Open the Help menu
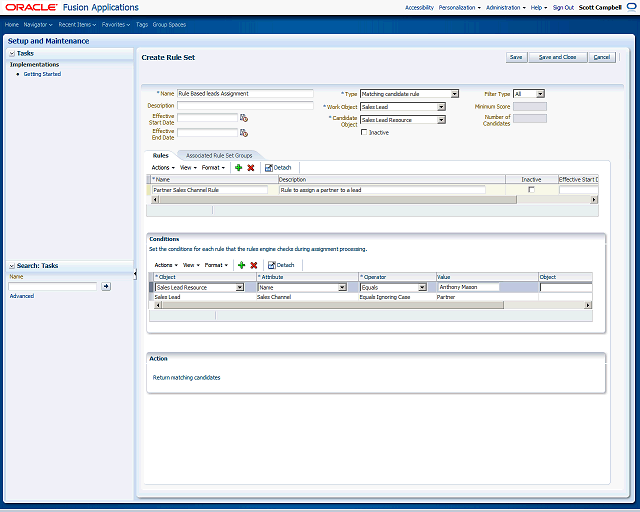The height and width of the screenshot is (512, 640). tap(539, 7)
